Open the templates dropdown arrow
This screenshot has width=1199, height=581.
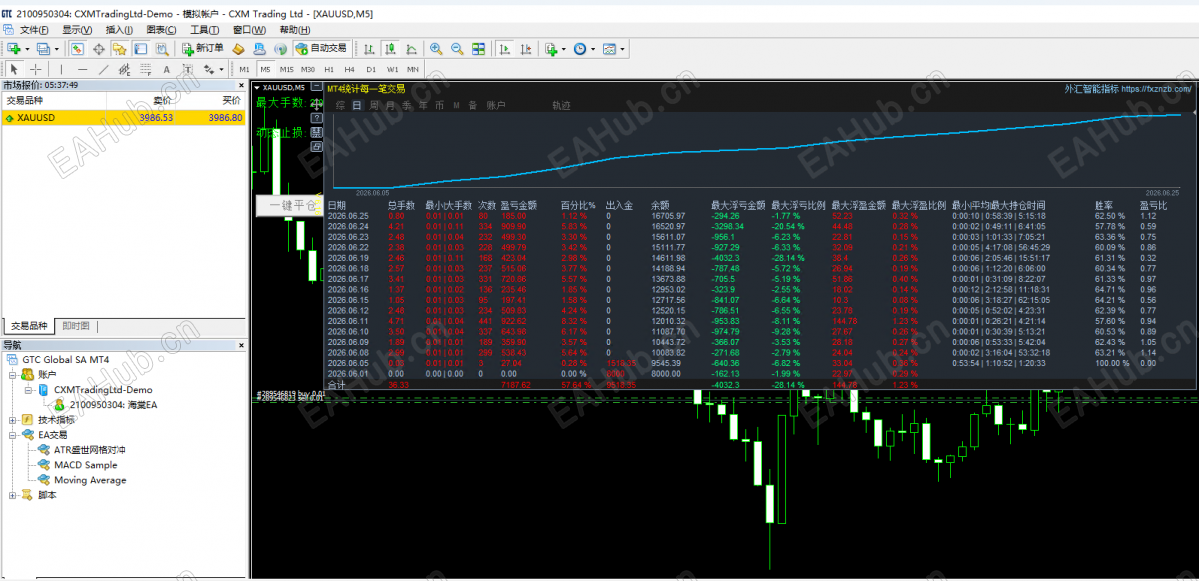(623, 49)
